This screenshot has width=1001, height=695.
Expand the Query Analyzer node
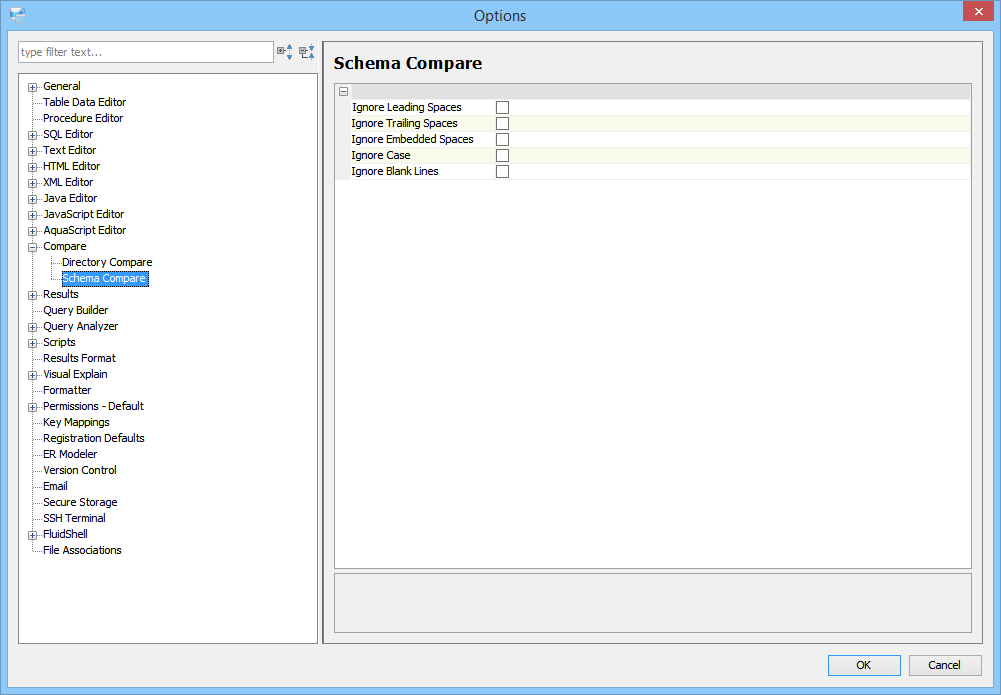[33, 327]
